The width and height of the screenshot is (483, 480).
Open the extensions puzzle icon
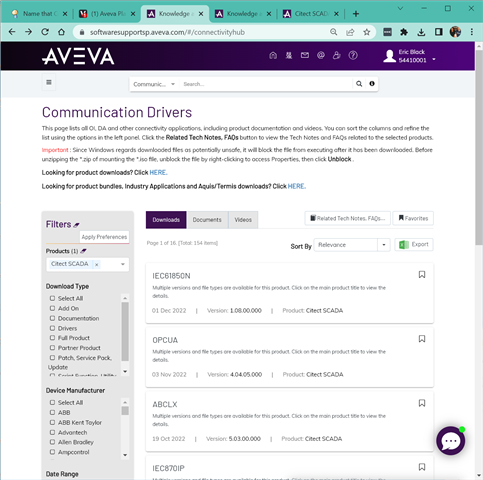click(x=404, y=32)
